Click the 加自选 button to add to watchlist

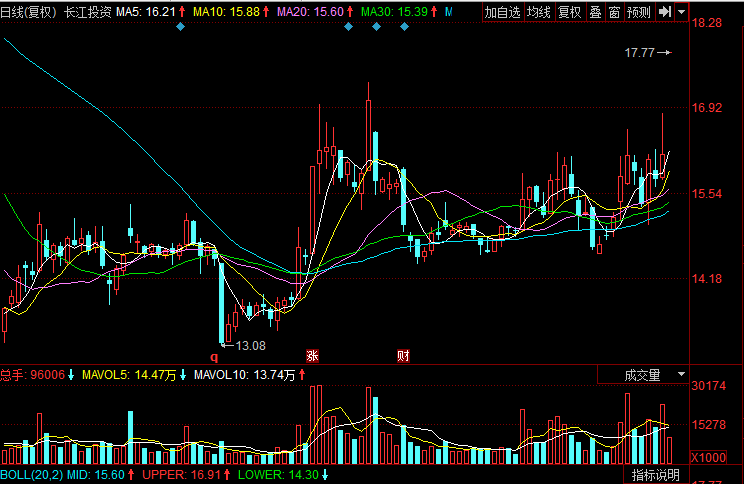point(503,12)
